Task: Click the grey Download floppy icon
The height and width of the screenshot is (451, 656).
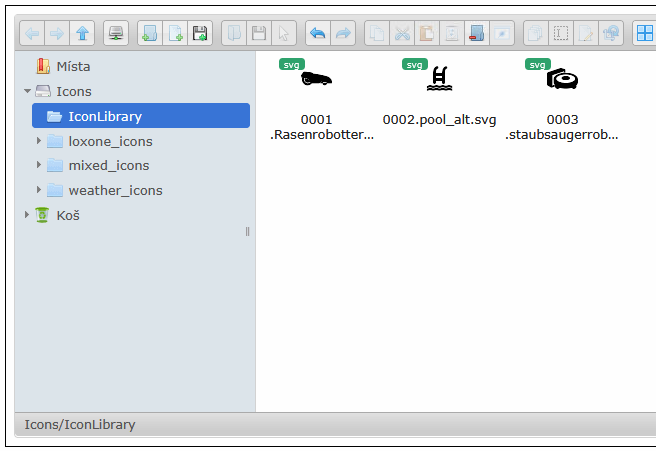Action: (259, 33)
